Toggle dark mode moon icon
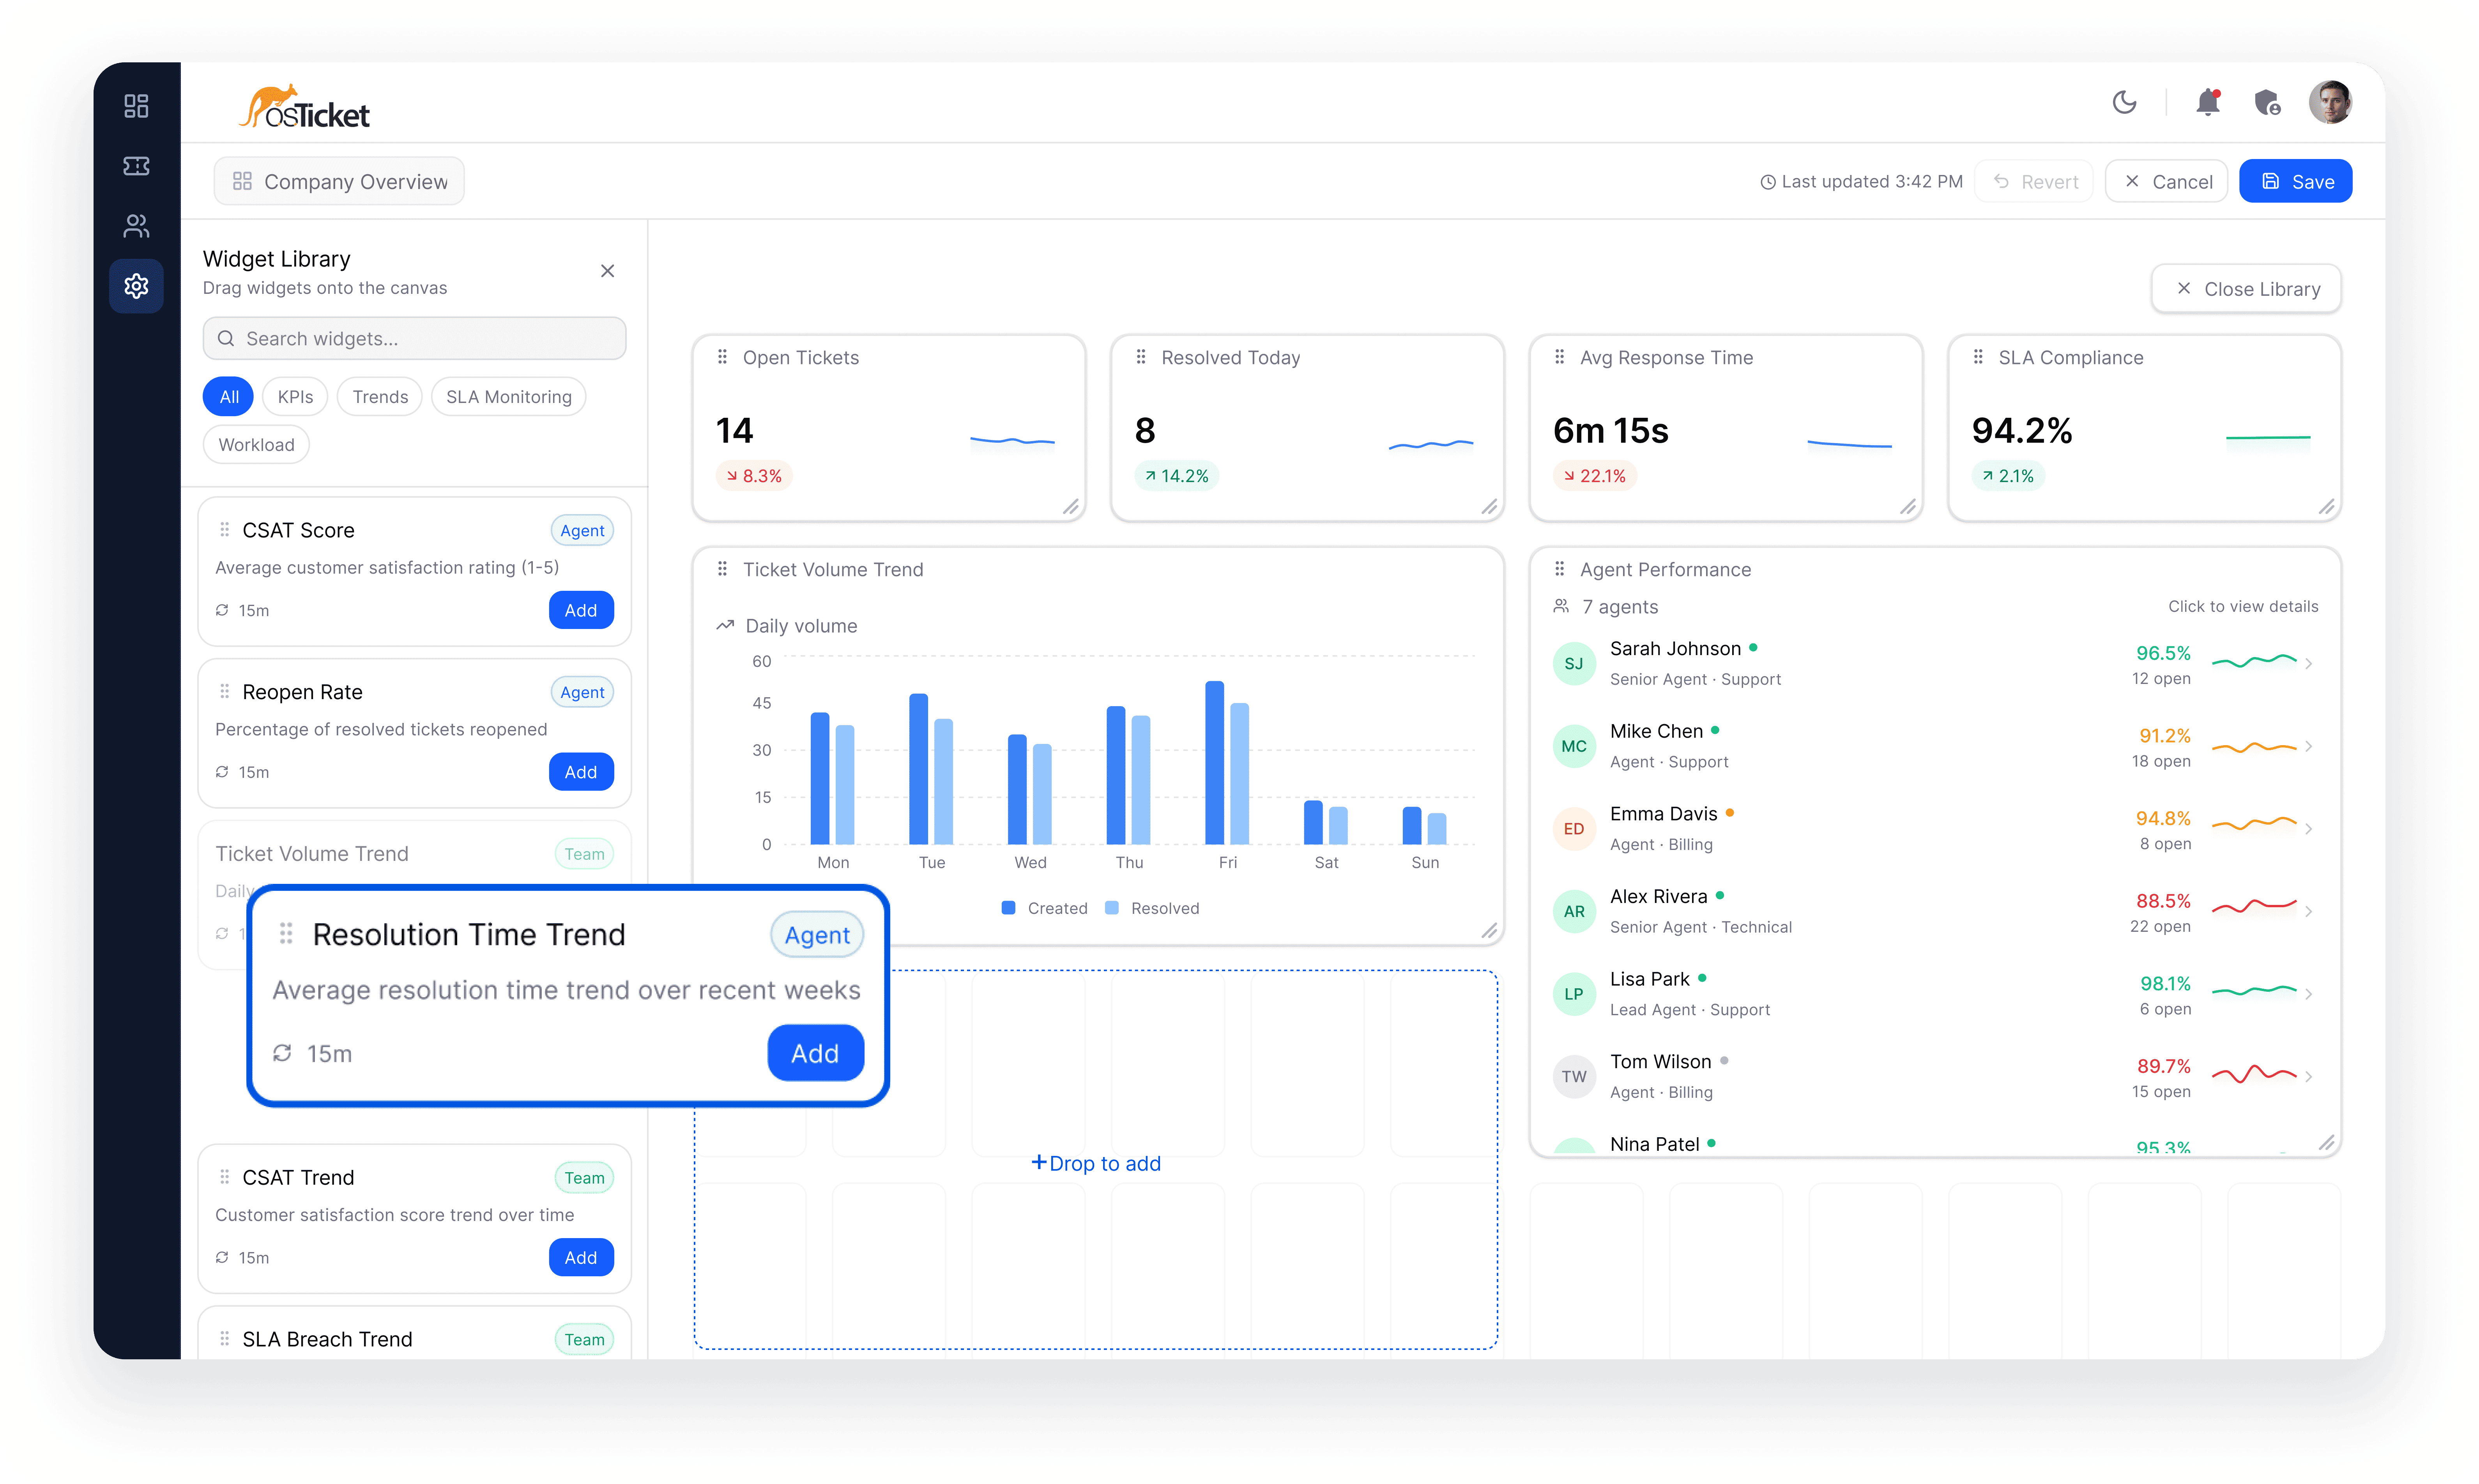The width and height of the screenshot is (2479, 1484). (2124, 102)
